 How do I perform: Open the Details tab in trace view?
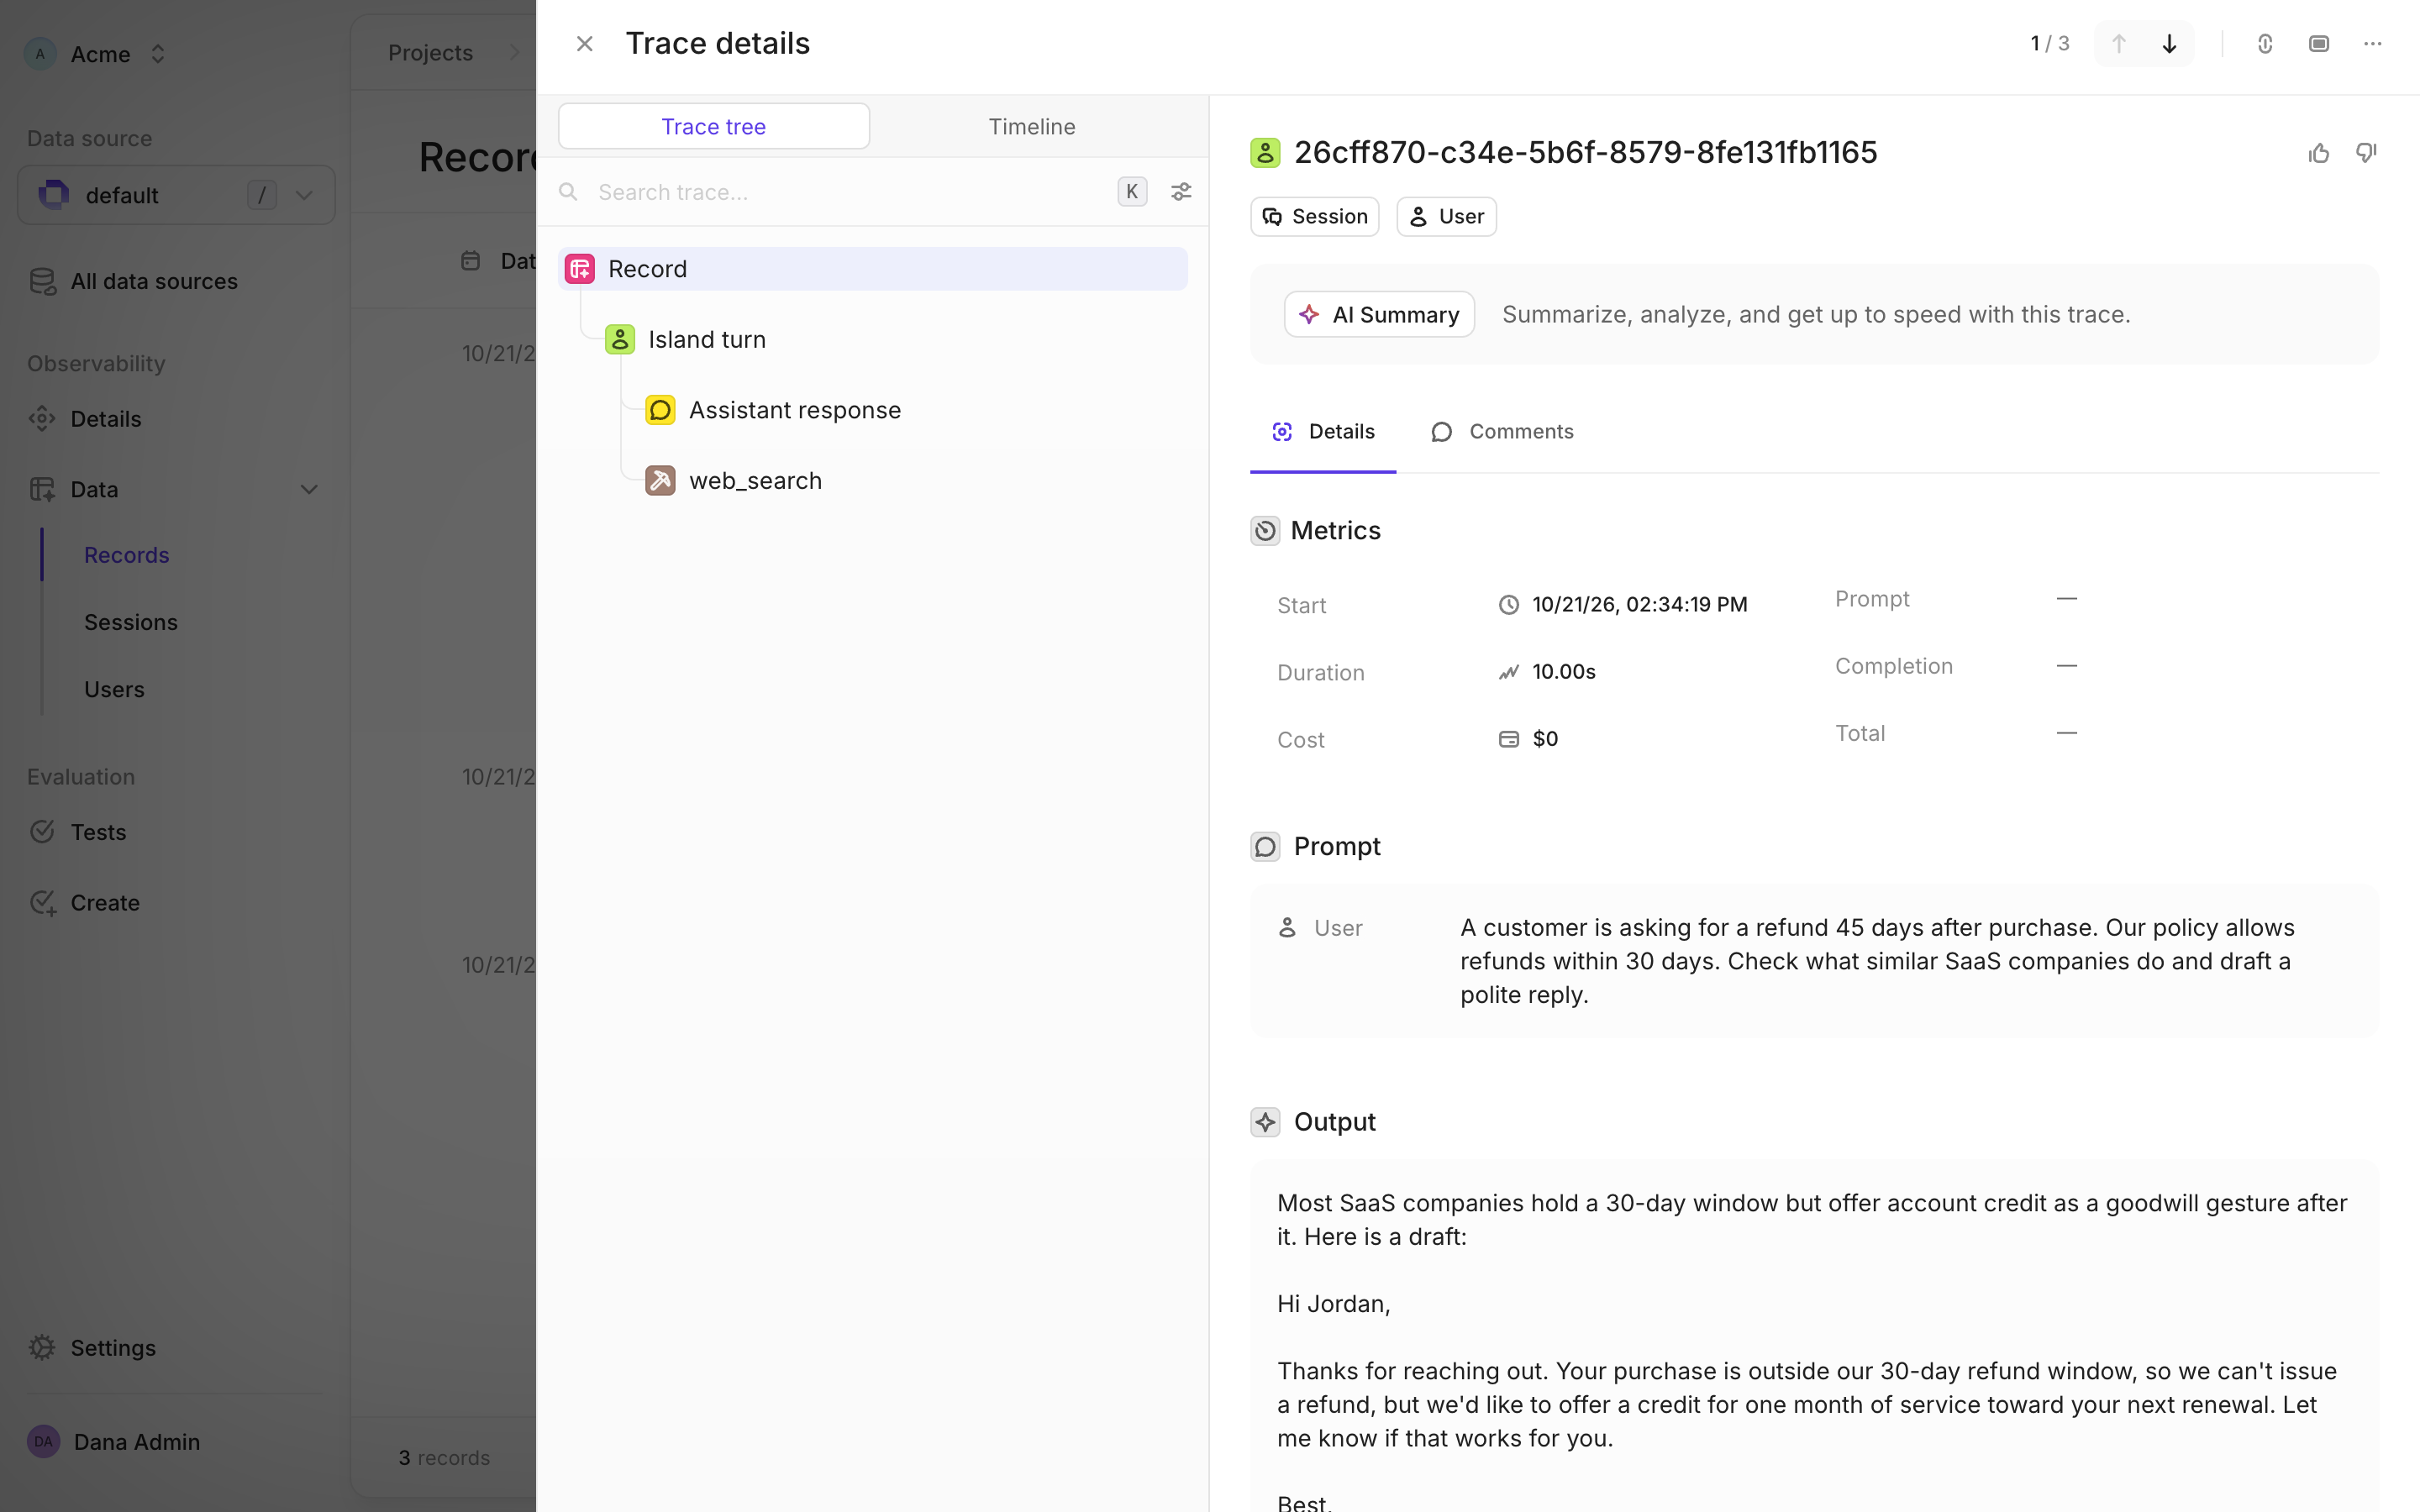[1322, 432]
